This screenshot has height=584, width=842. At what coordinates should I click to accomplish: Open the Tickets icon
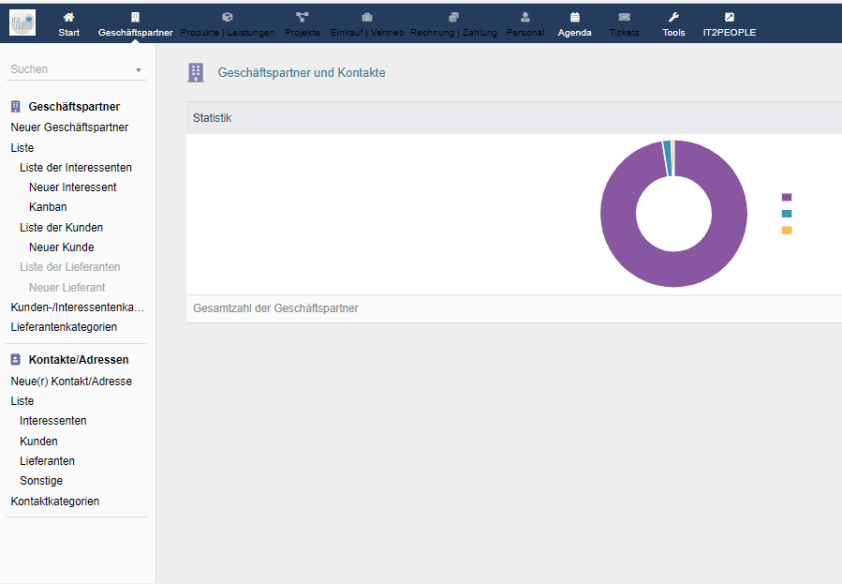click(x=624, y=17)
